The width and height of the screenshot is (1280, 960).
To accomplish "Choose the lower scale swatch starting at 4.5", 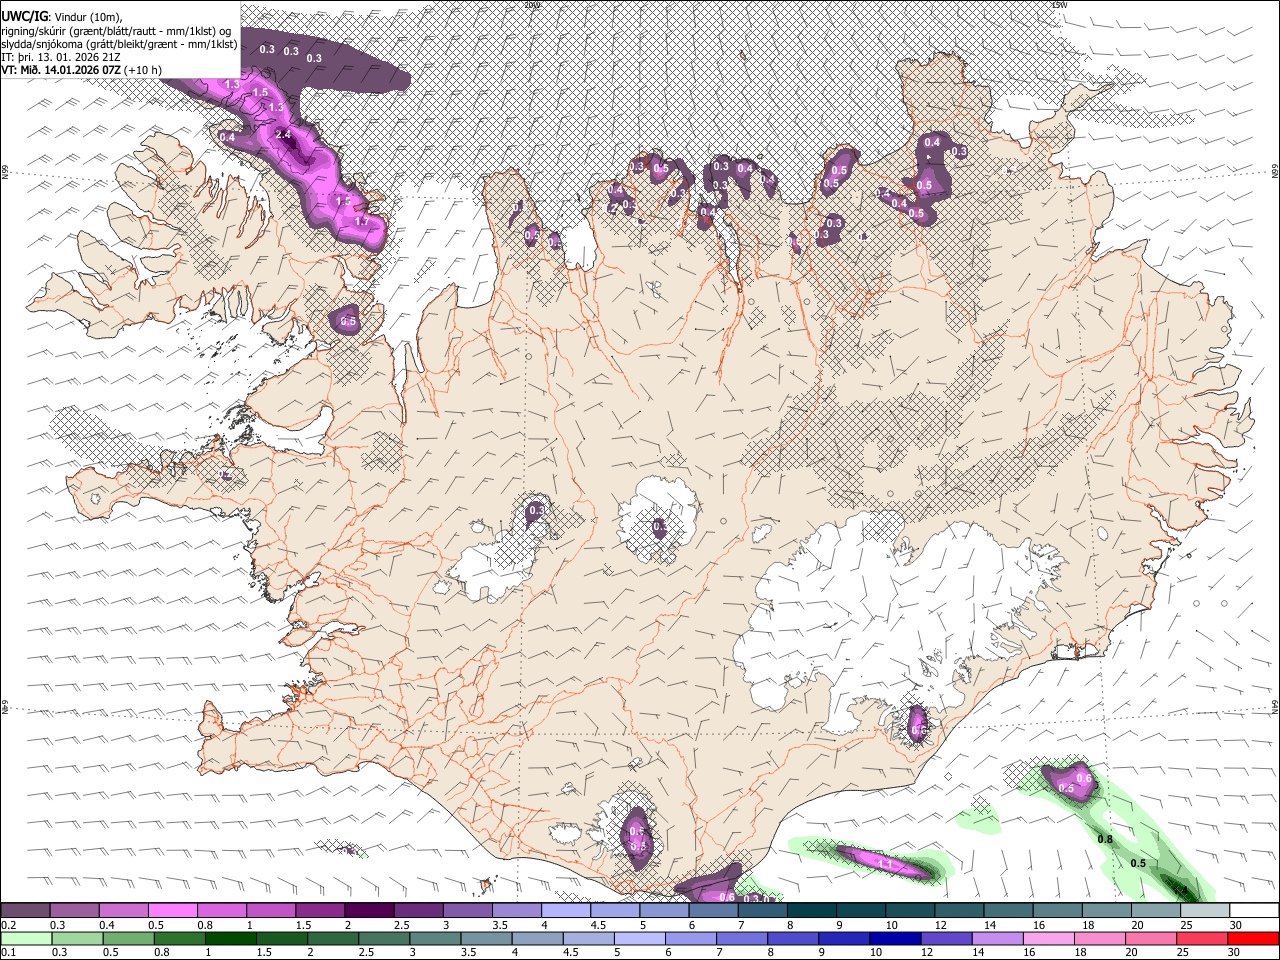I will coord(588,938).
